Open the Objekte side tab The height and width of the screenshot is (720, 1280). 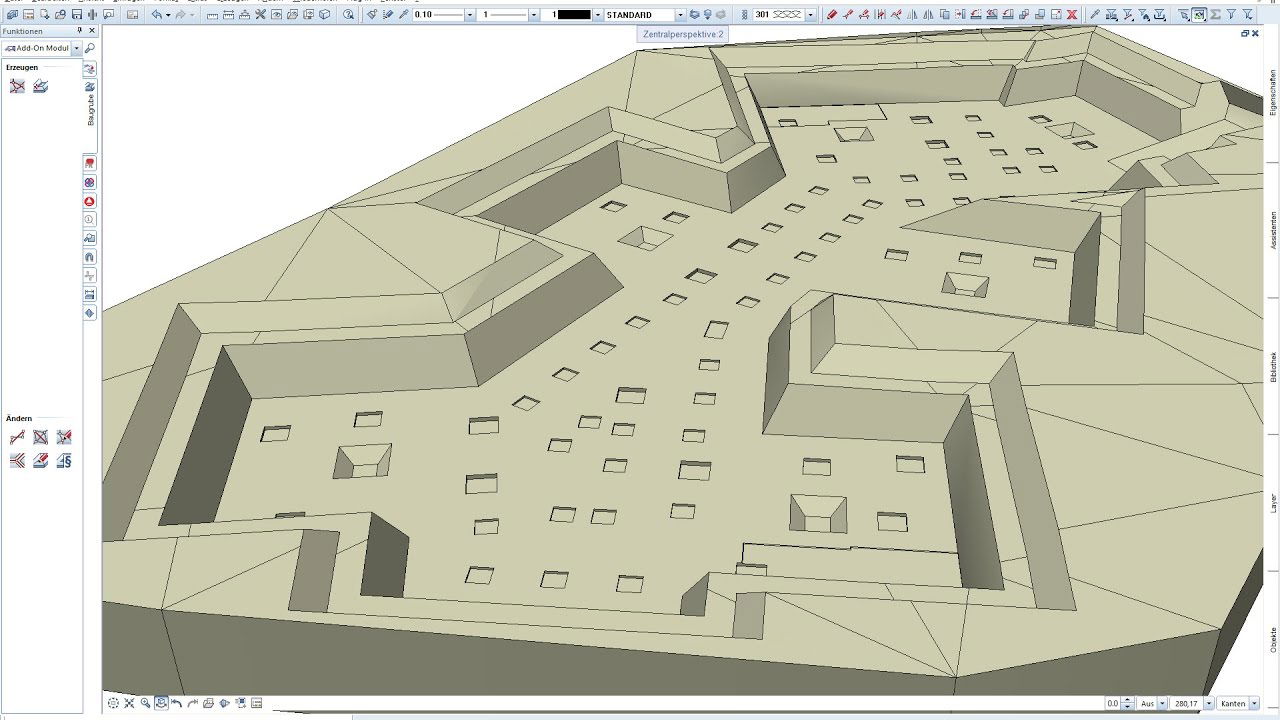tap(1273, 638)
